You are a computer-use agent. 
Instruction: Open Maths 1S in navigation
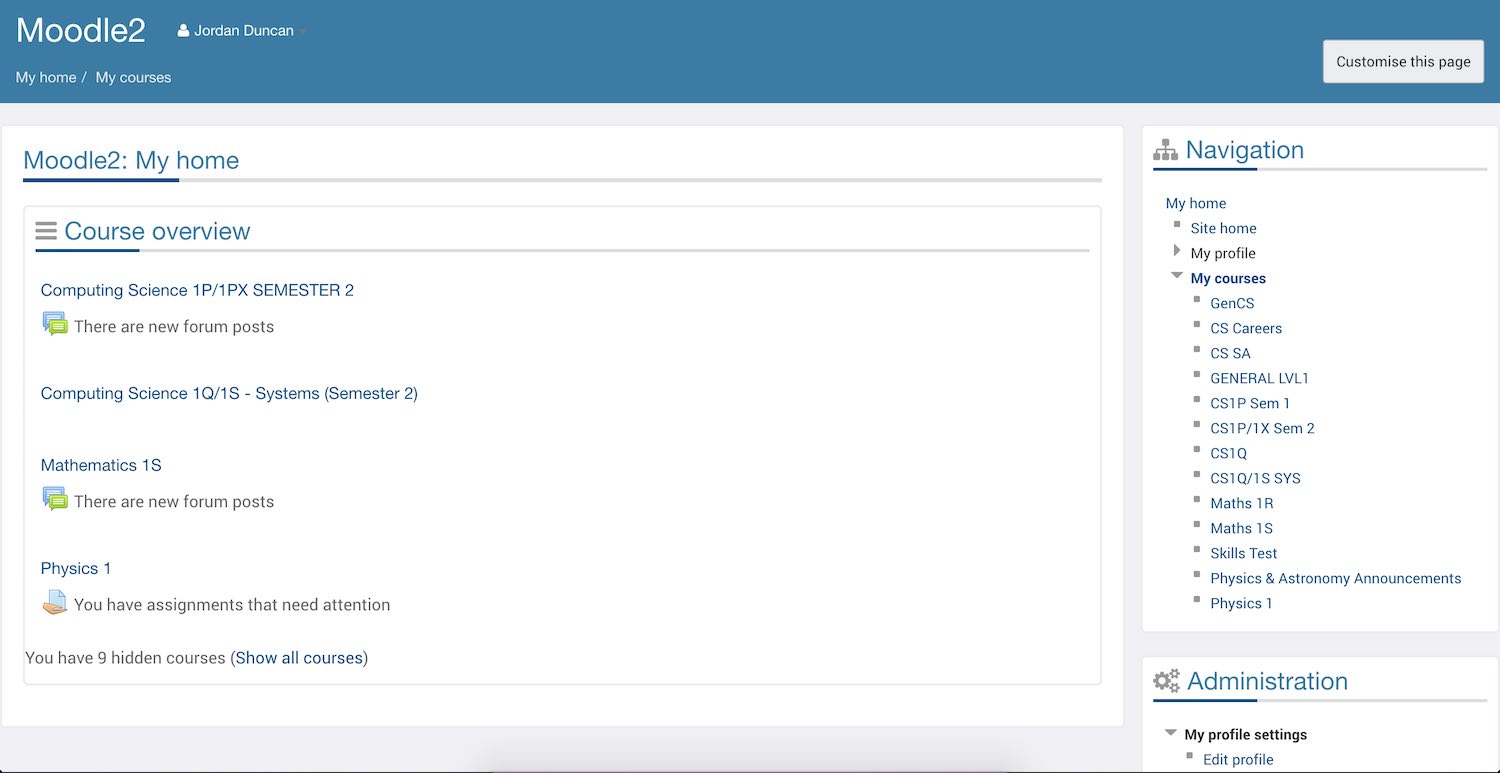pyautogui.click(x=1241, y=528)
